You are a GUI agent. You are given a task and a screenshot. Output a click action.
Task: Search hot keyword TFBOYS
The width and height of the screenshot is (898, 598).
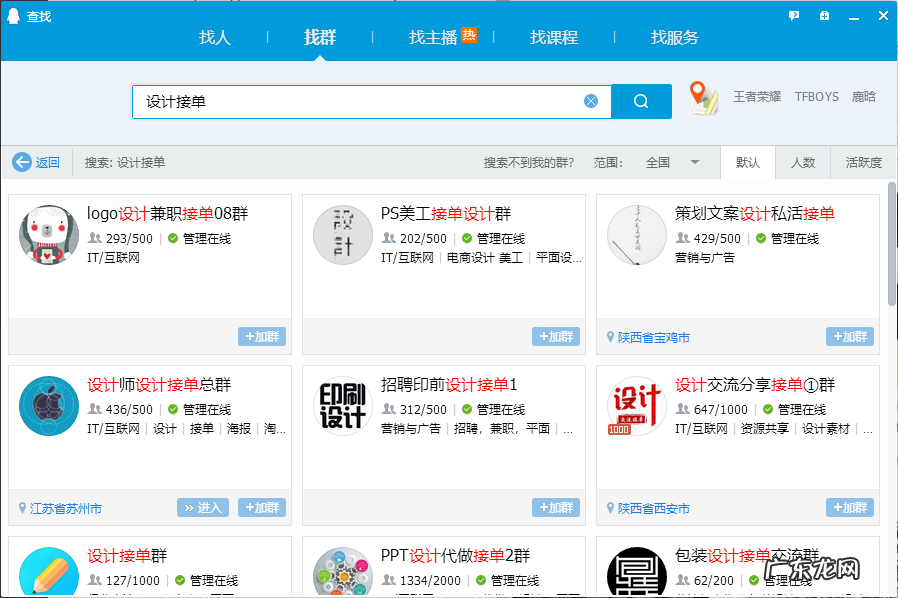pos(817,96)
